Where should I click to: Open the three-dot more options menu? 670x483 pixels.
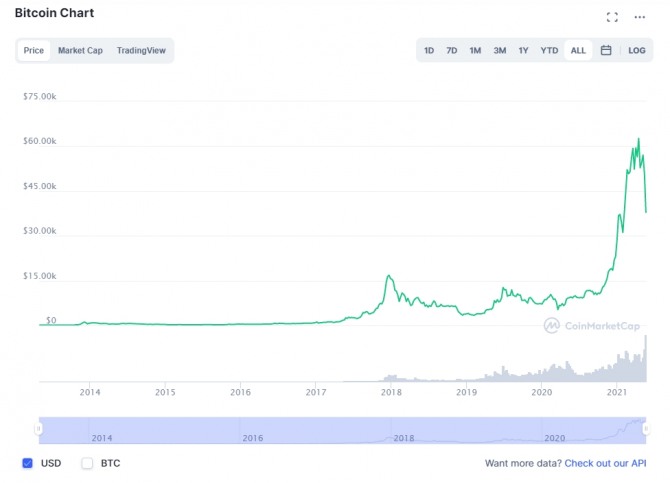(640, 17)
